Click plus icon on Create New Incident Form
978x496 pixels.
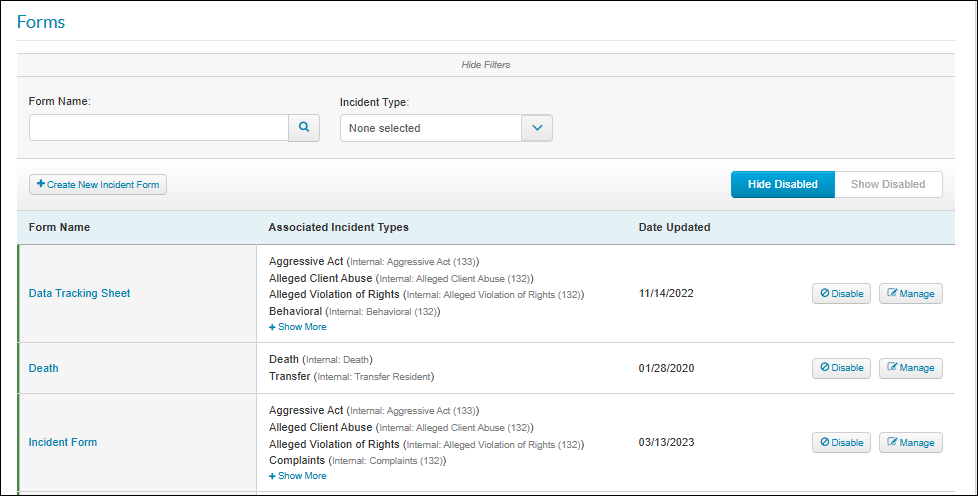41,184
